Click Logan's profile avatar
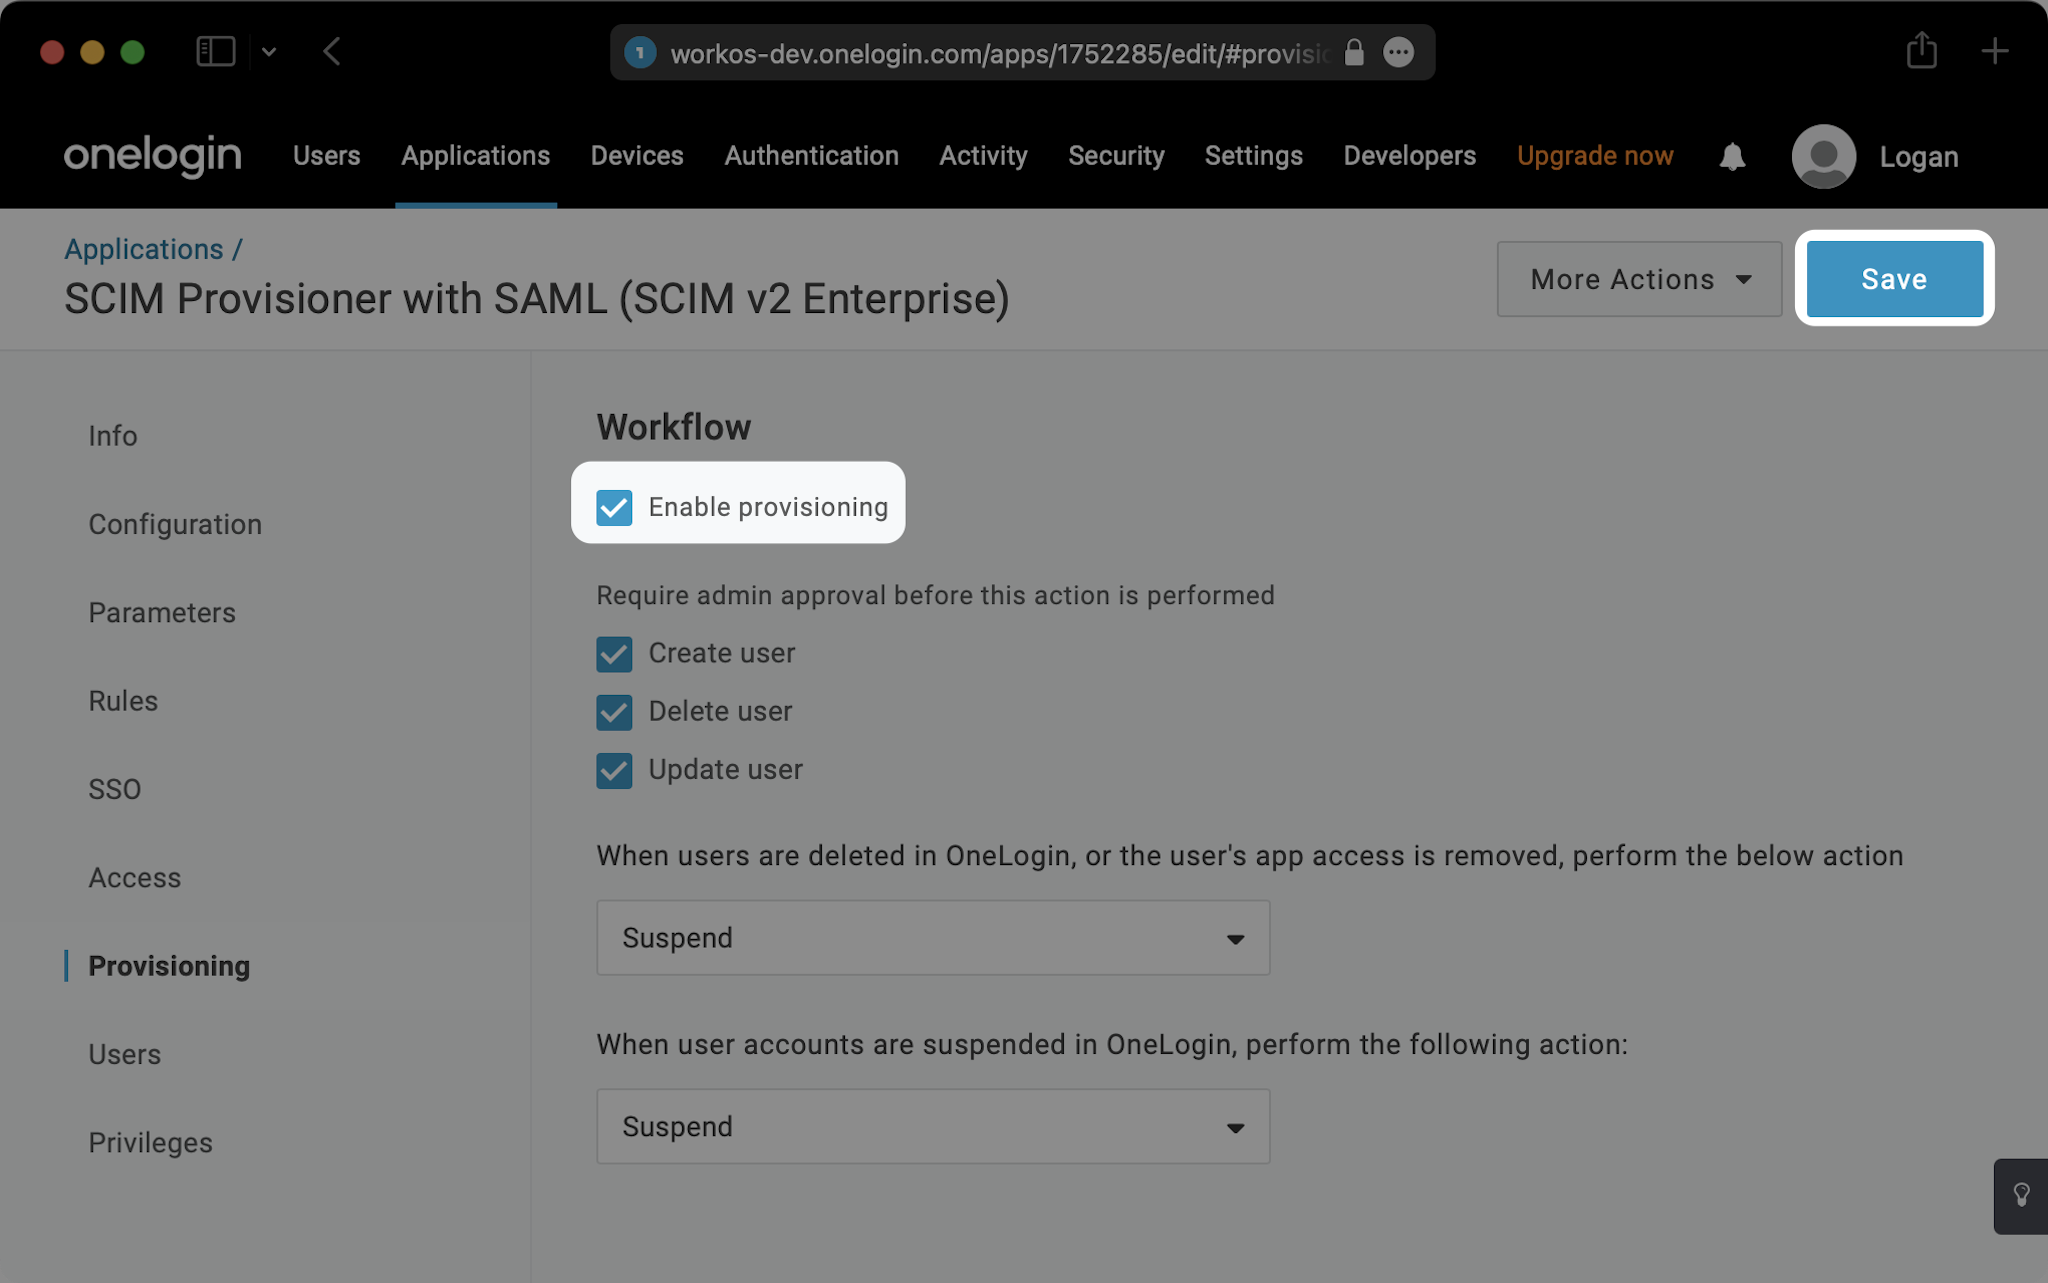 1822,156
